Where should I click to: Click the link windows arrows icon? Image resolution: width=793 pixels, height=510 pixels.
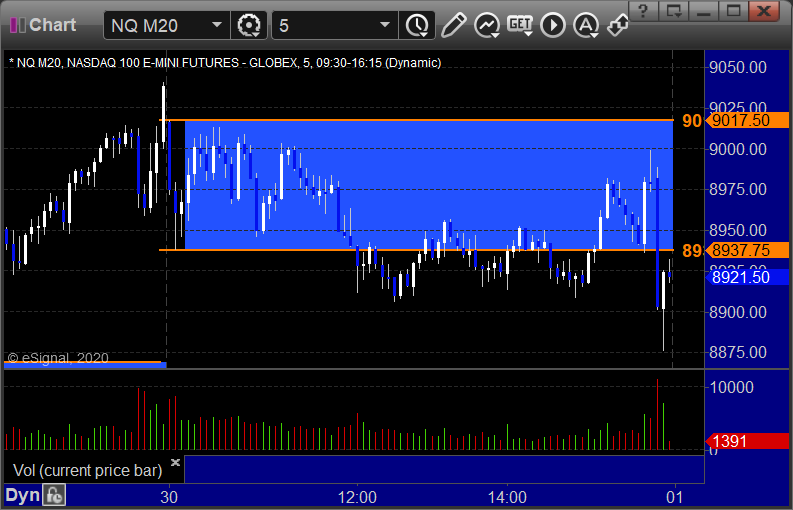618,25
